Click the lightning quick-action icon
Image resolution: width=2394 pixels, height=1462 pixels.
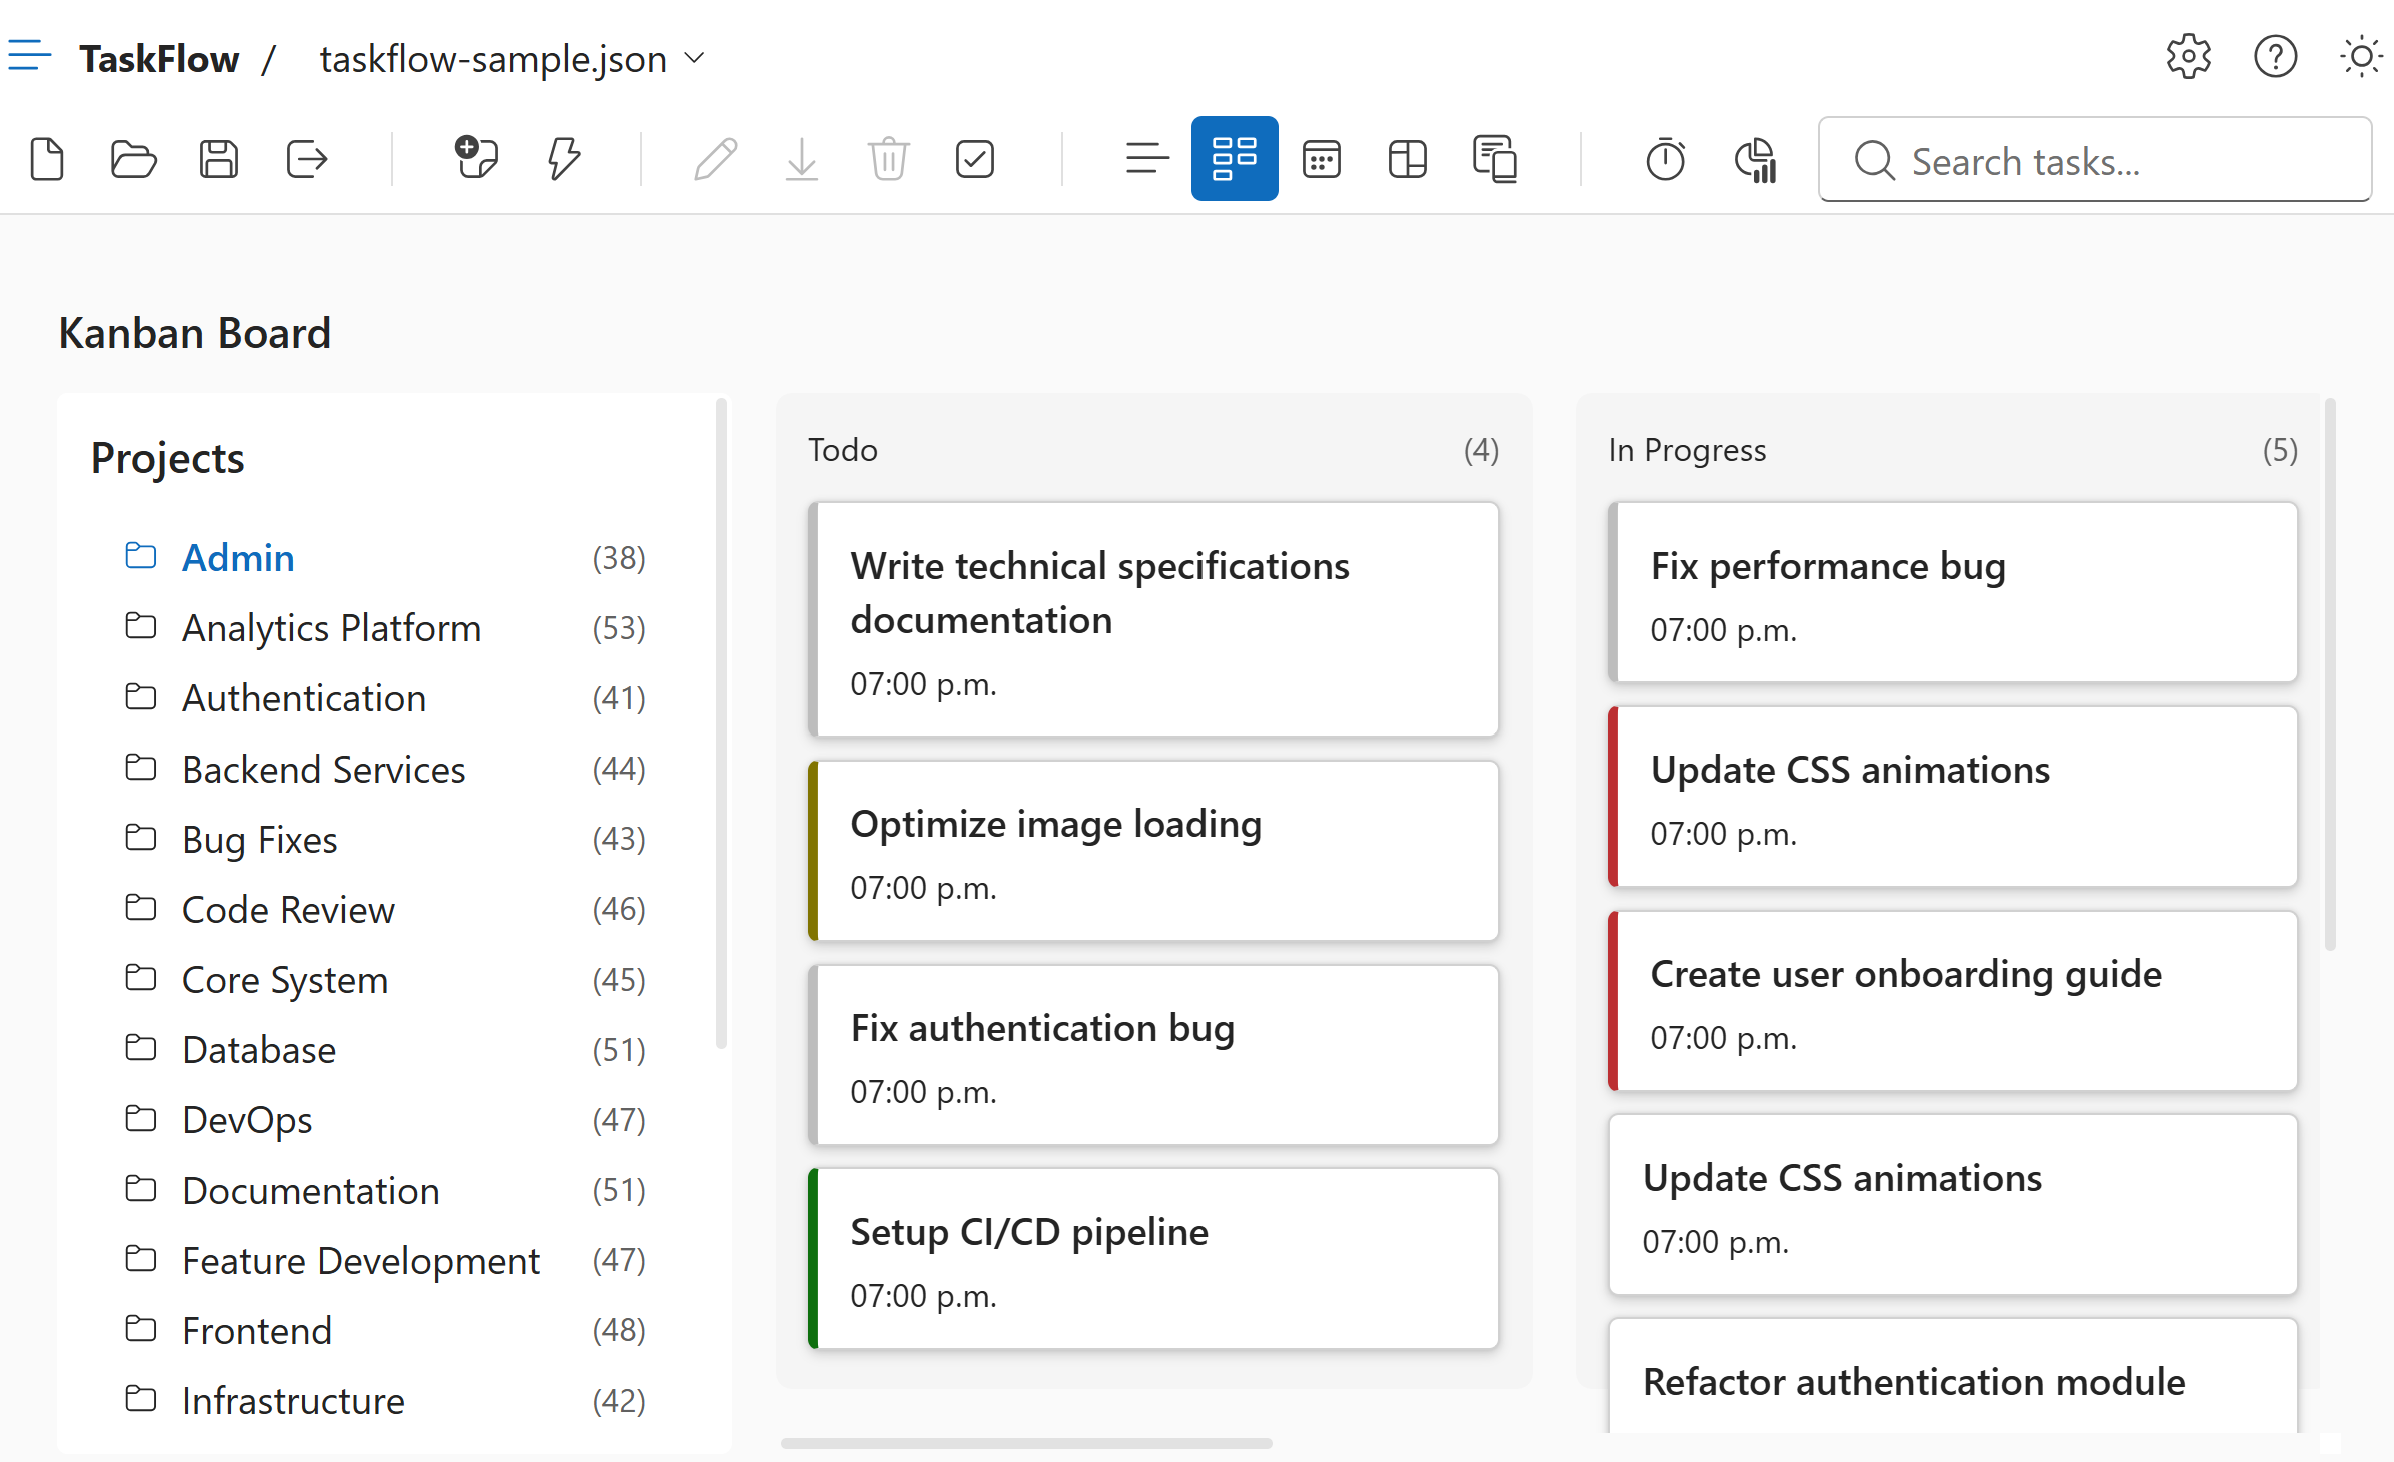pyautogui.click(x=563, y=159)
